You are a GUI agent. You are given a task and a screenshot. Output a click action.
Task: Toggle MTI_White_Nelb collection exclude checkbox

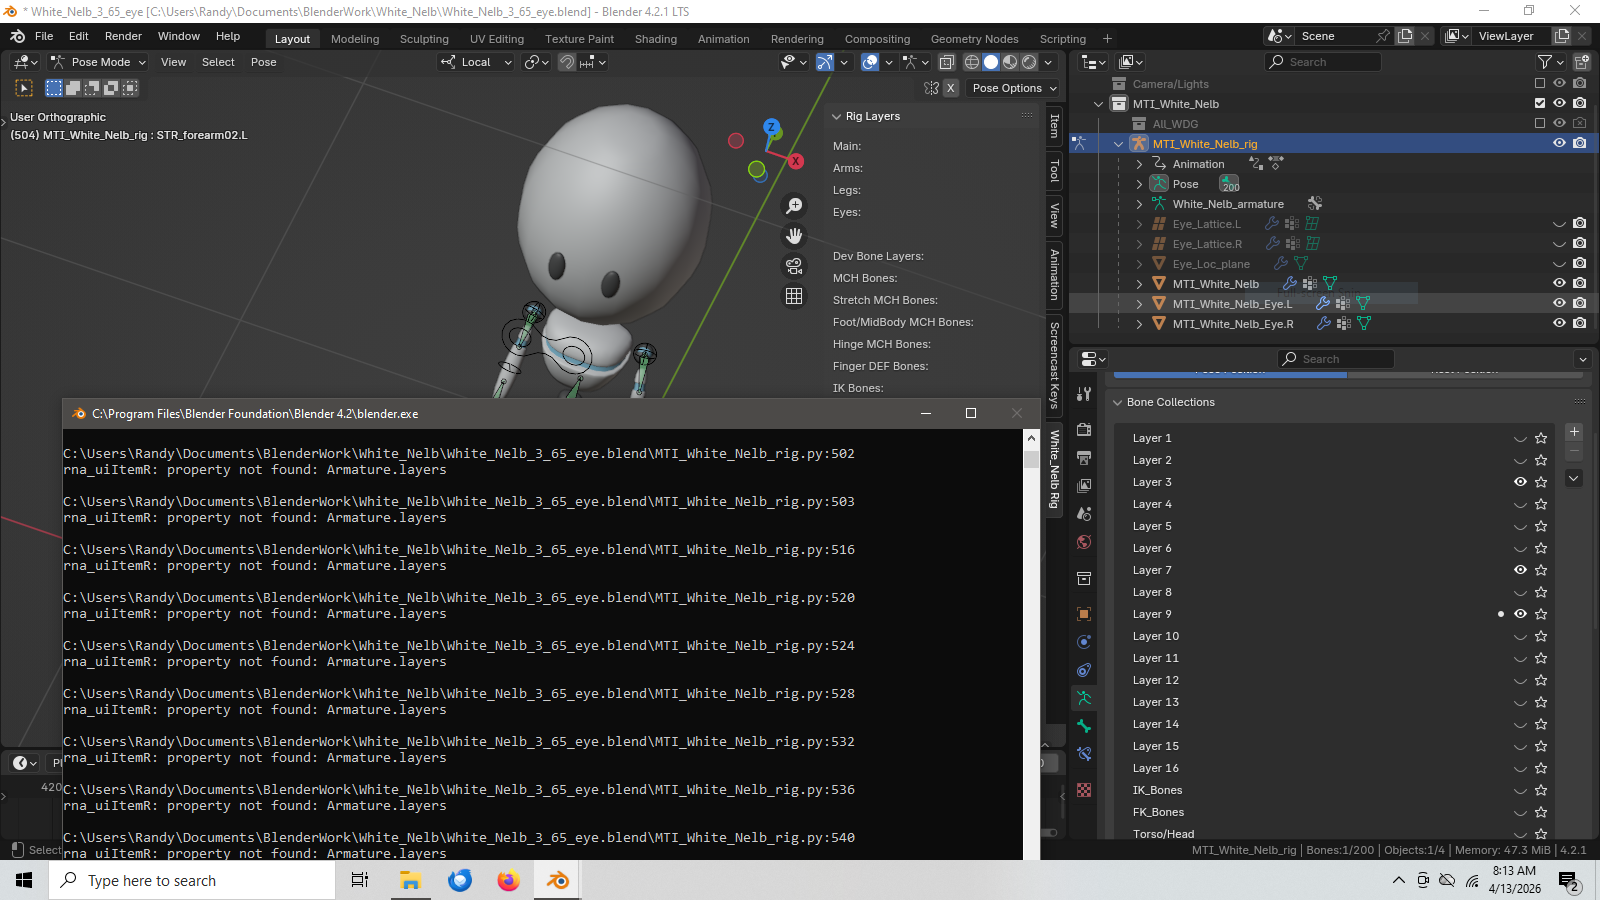tap(1540, 103)
